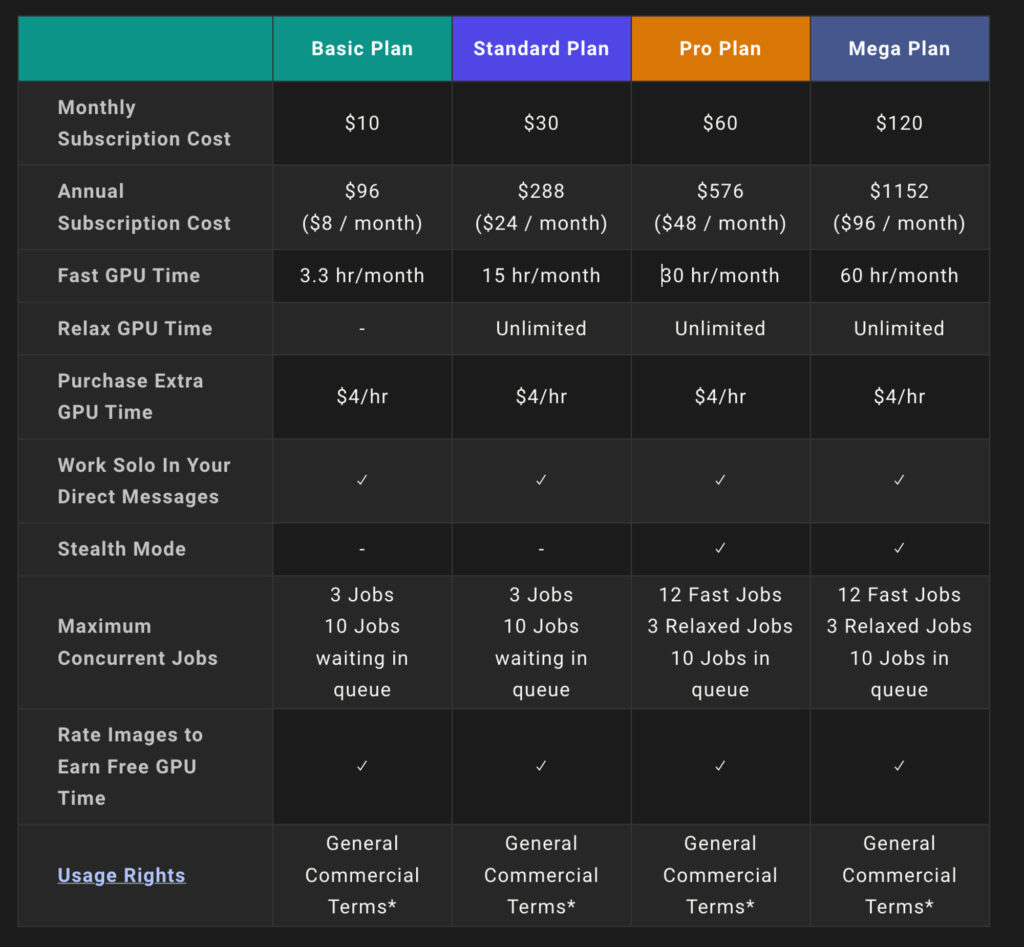The width and height of the screenshot is (1024, 947).
Task: Click Mega Plan concurrent jobs cell
Action: pyautogui.click(x=899, y=642)
